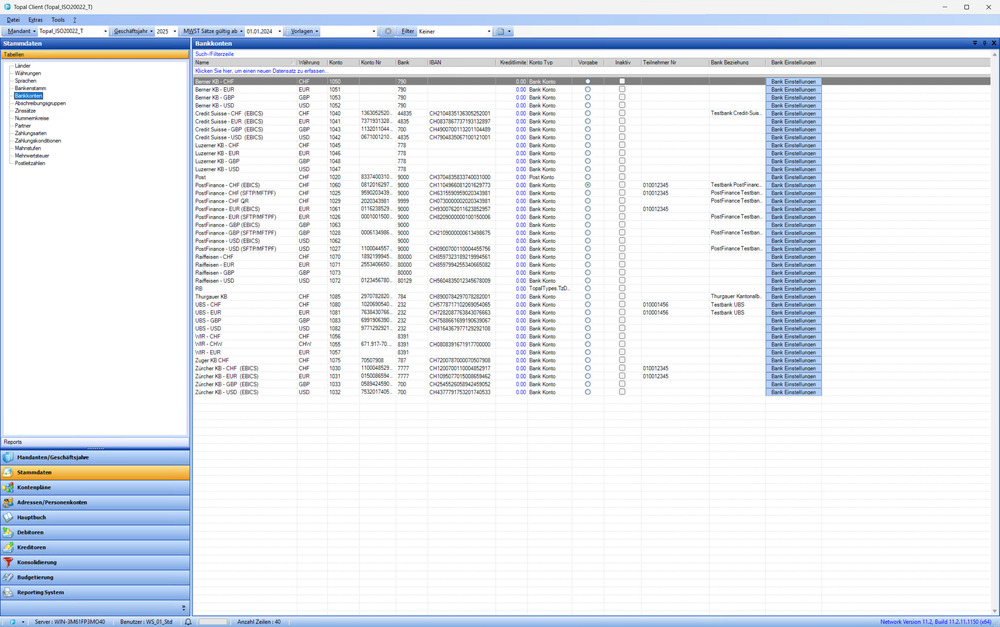1000x627 pixels.
Task: Open the Tools menu
Action: [x=58, y=19]
